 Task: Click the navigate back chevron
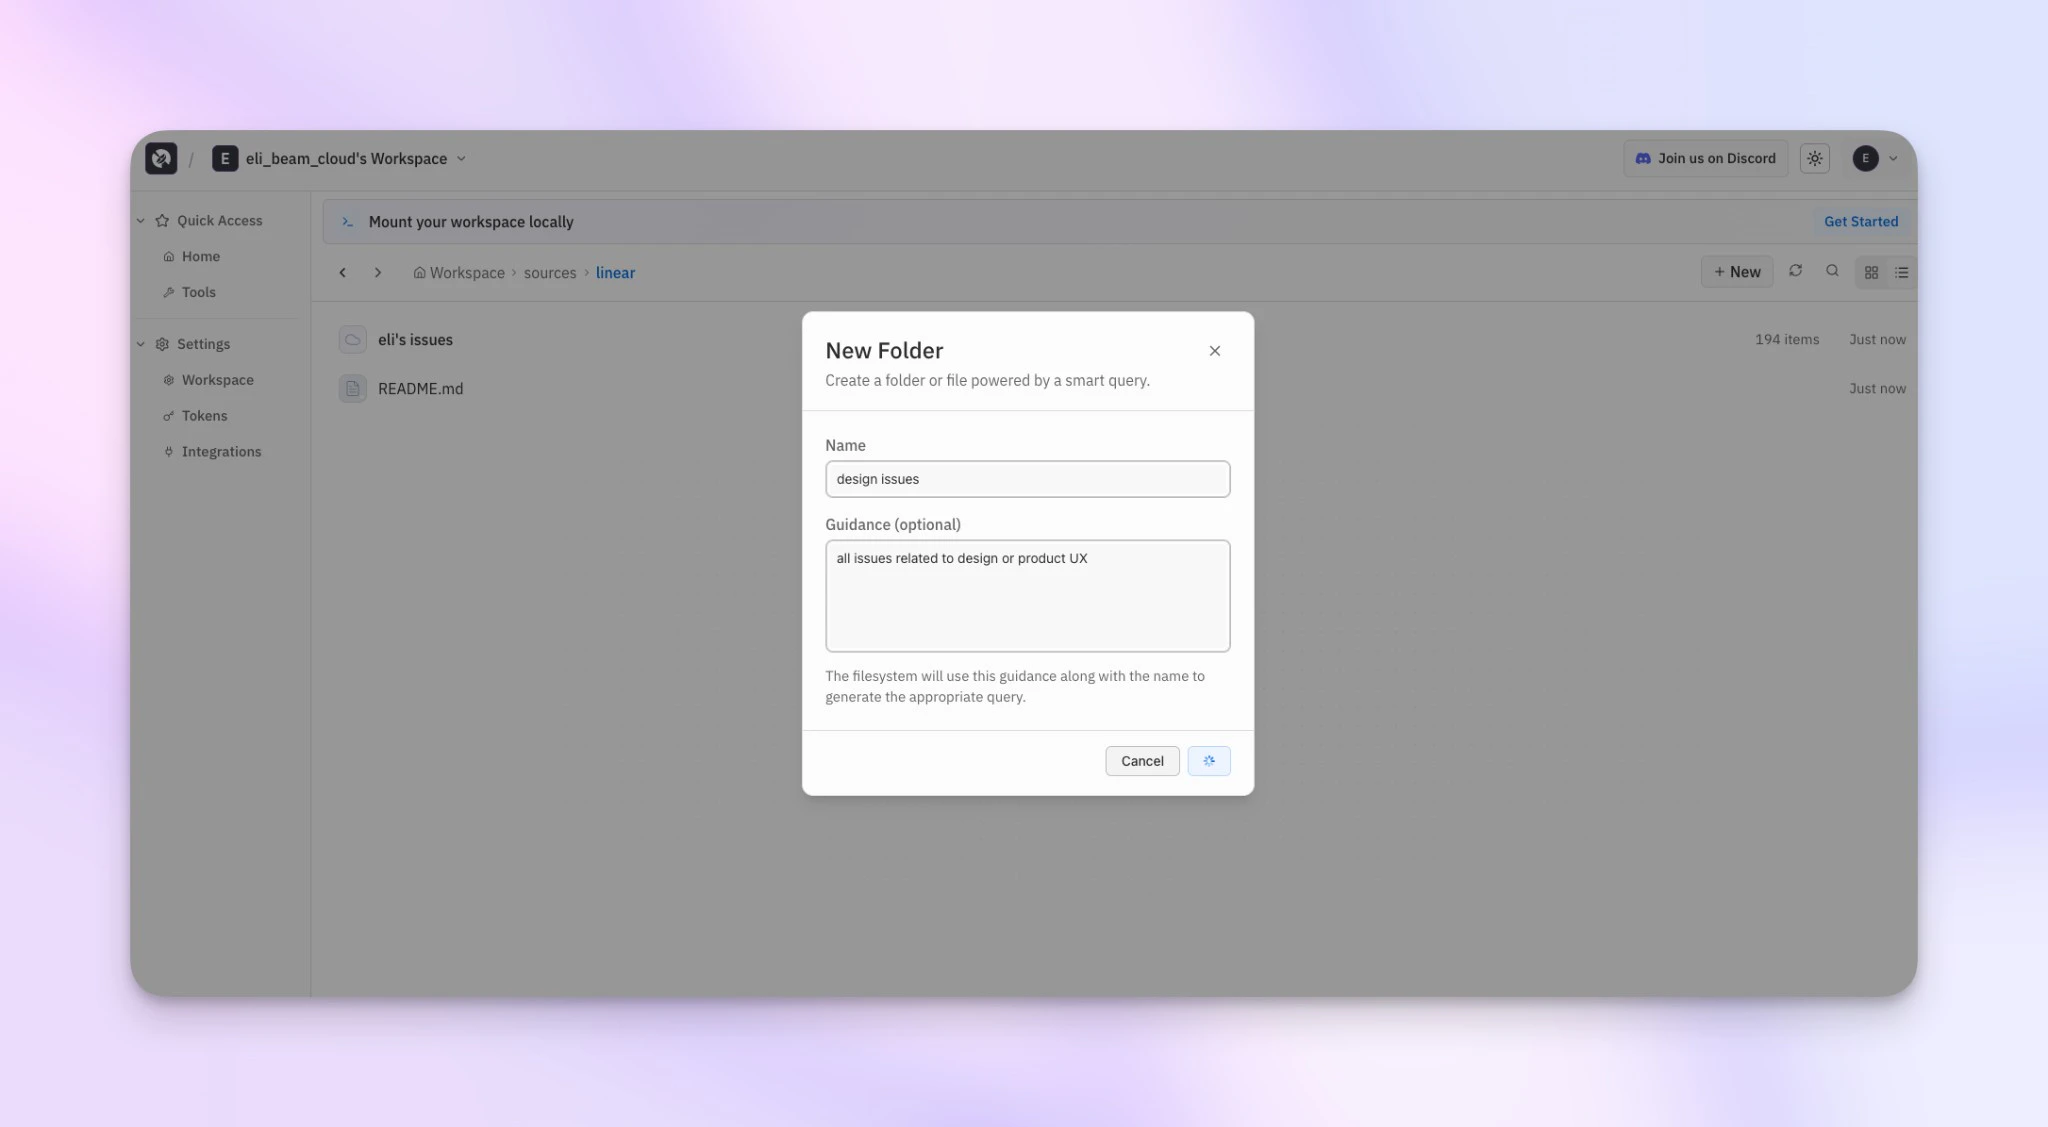(x=342, y=272)
